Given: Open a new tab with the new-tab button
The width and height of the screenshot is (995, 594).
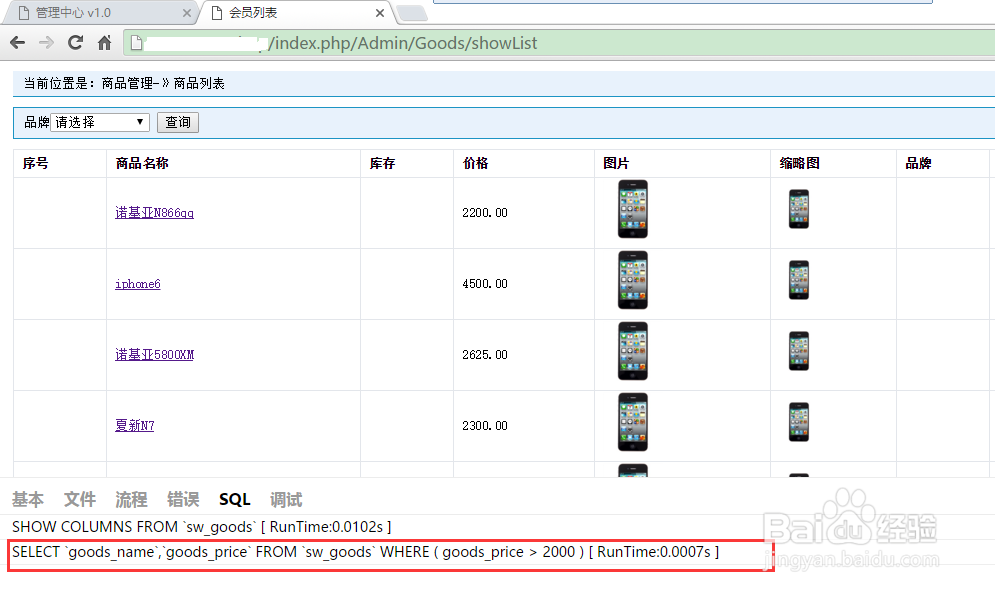Looking at the screenshot, I should click(412, 13).
